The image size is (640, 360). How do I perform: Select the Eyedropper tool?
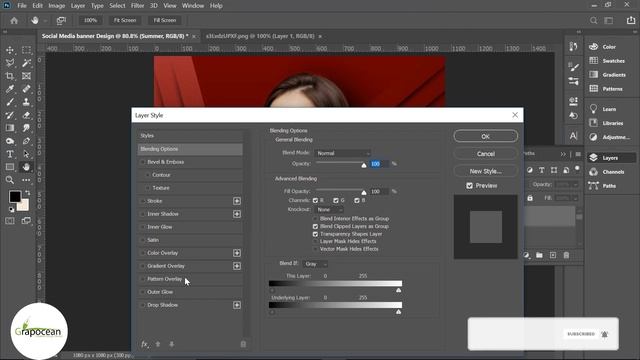click(x=10, y=89)
